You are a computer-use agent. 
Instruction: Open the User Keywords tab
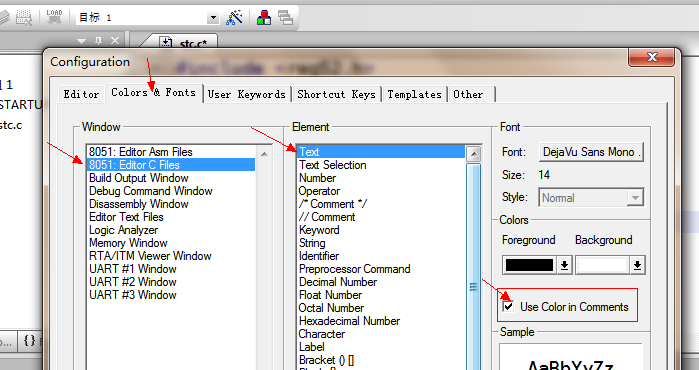point(247,94)
